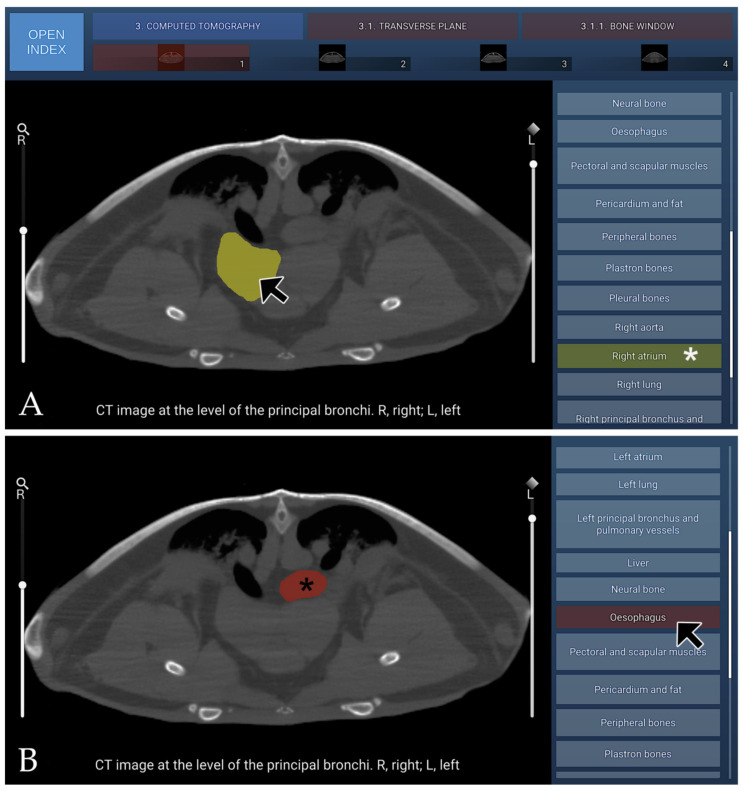Click the magnifier zoom icon in panel A
The image size is (743, 791).
[x=23, y=129]
